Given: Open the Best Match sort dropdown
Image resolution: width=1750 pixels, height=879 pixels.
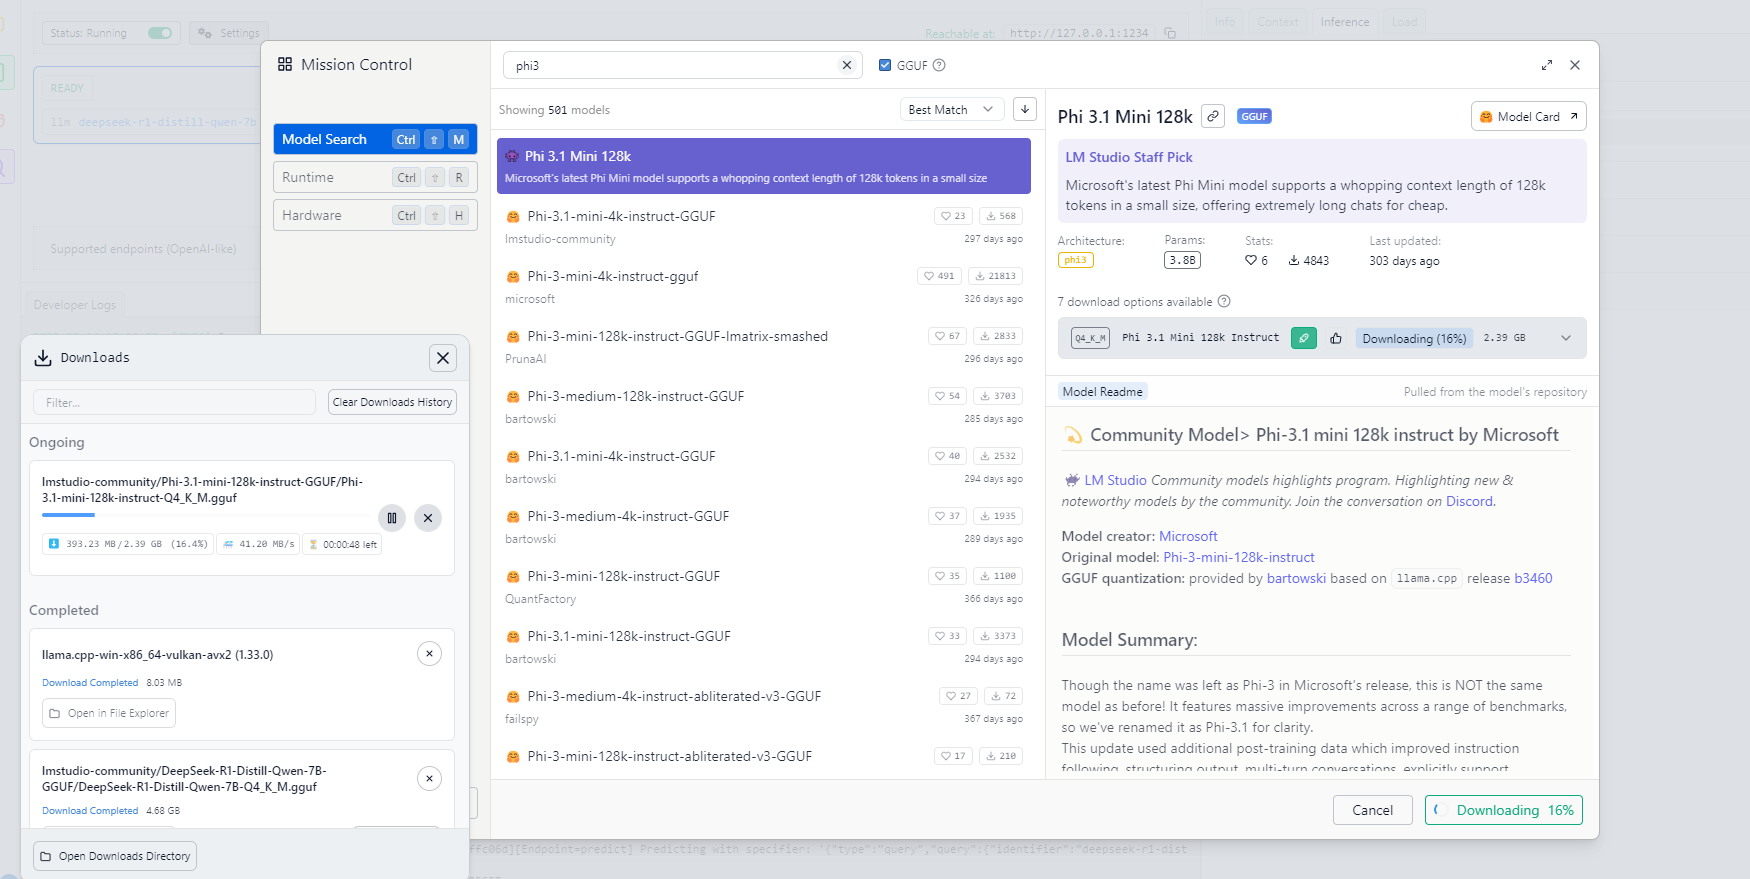Looking at the screenshot, I should point(952,109).
